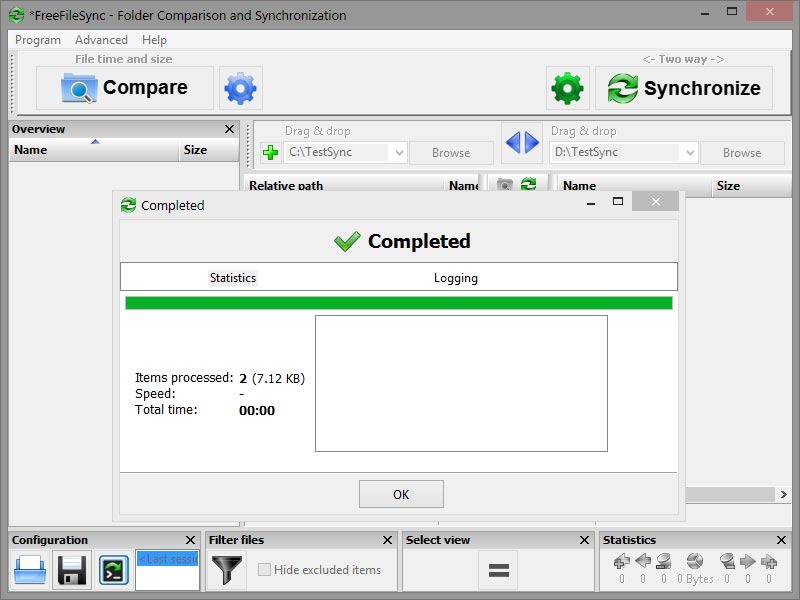
Task: Add folder pair with green plus
Action: (x=270, y=153)
